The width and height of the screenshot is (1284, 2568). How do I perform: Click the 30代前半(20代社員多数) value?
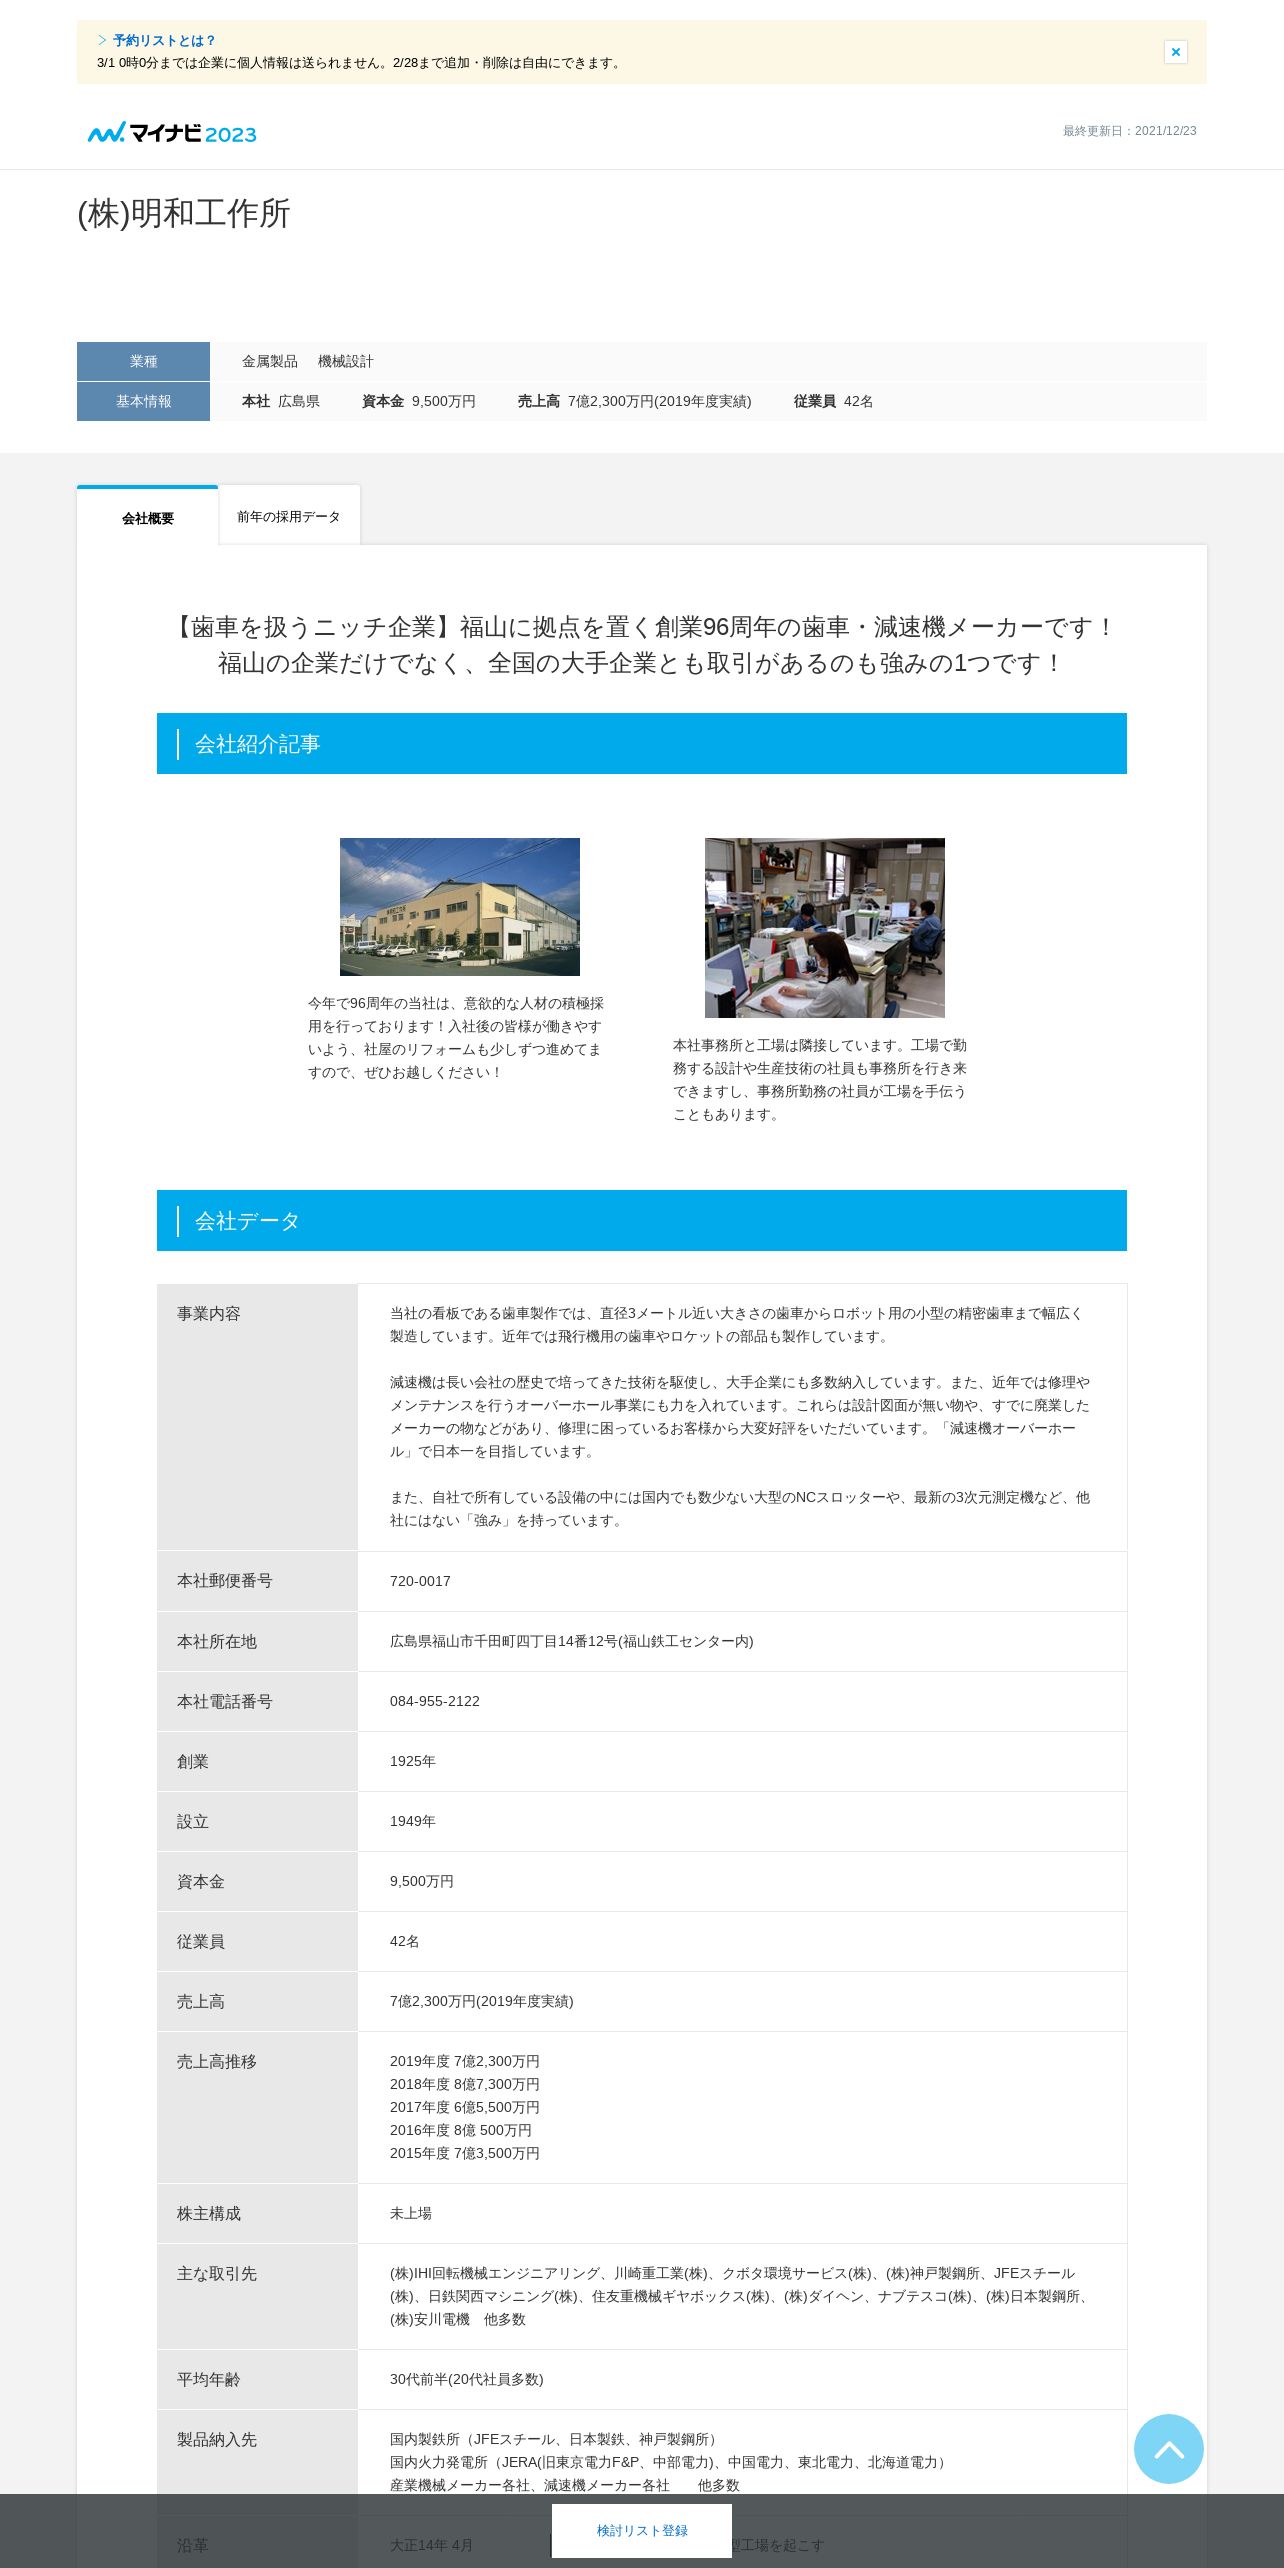tap(467, 2379)
